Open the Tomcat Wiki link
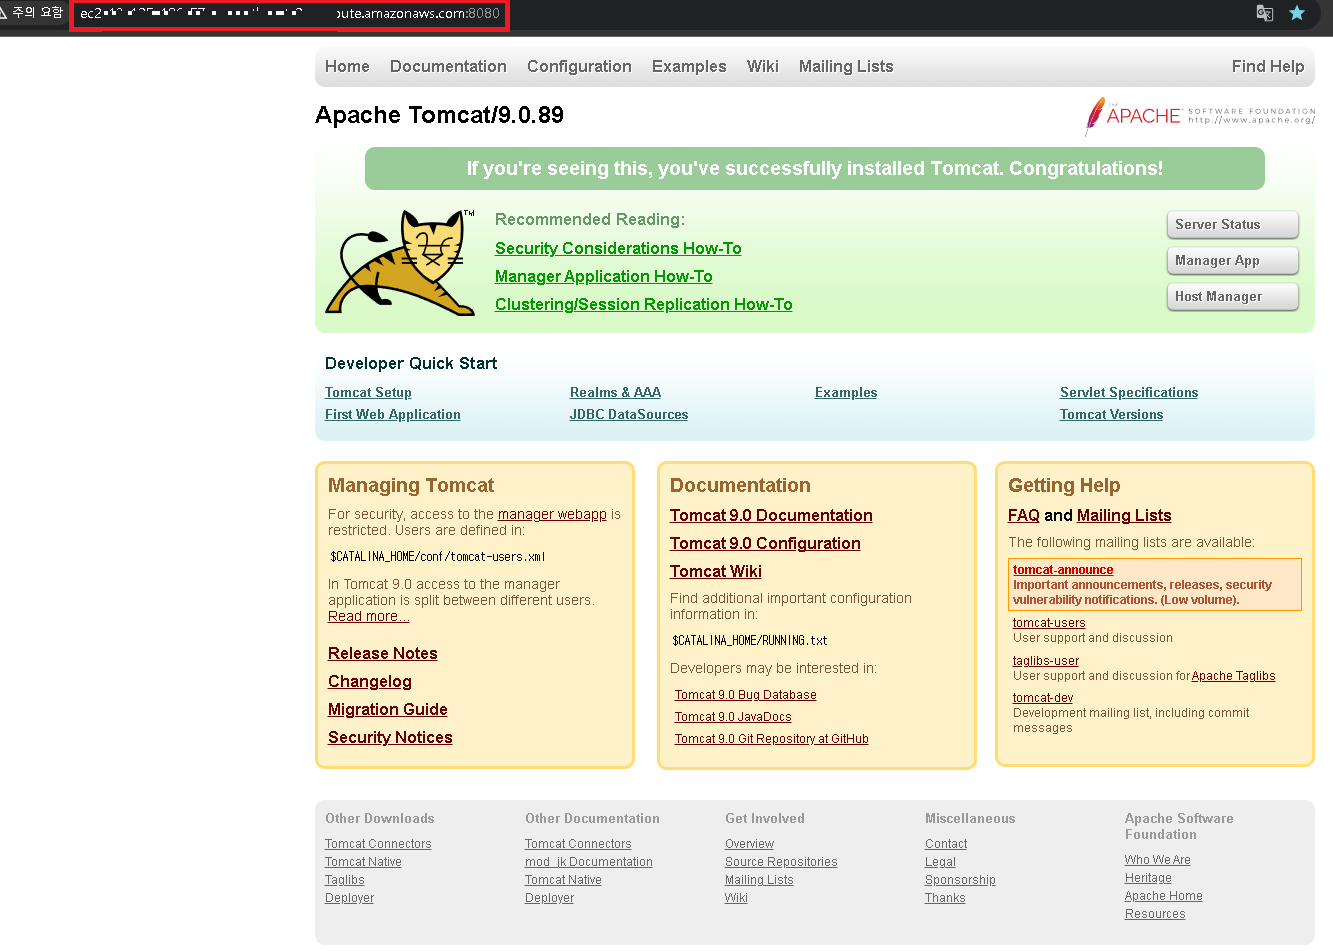 point(716,571)
